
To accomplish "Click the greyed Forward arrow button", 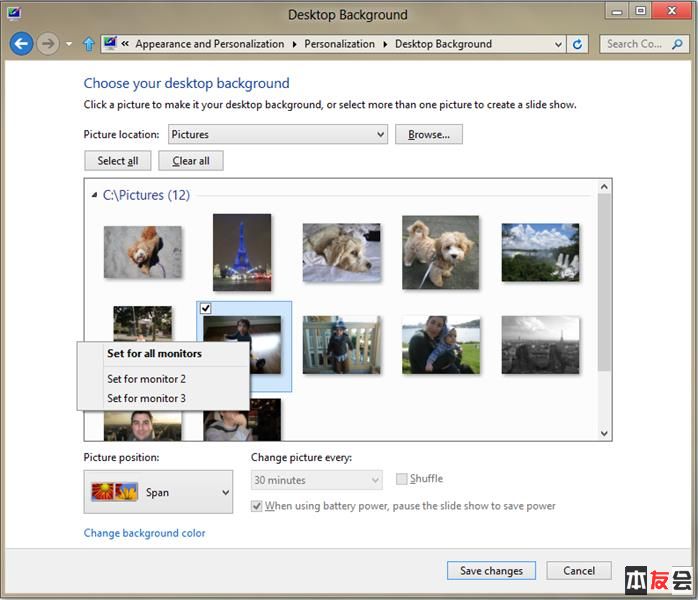I will pos(48,44).
